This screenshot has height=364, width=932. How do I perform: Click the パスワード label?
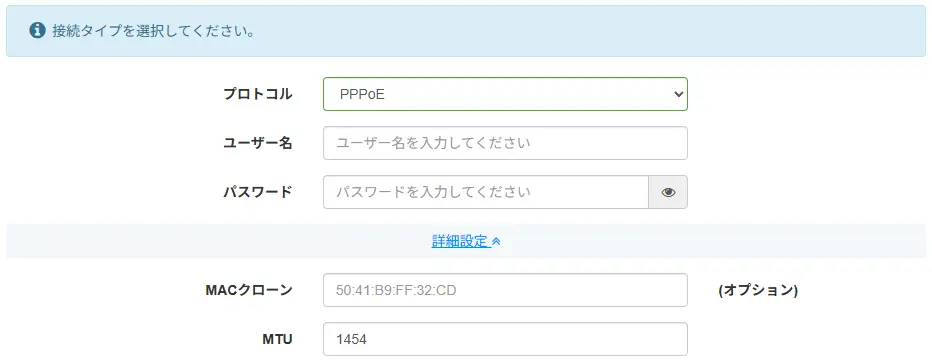[x=257, y=192]
